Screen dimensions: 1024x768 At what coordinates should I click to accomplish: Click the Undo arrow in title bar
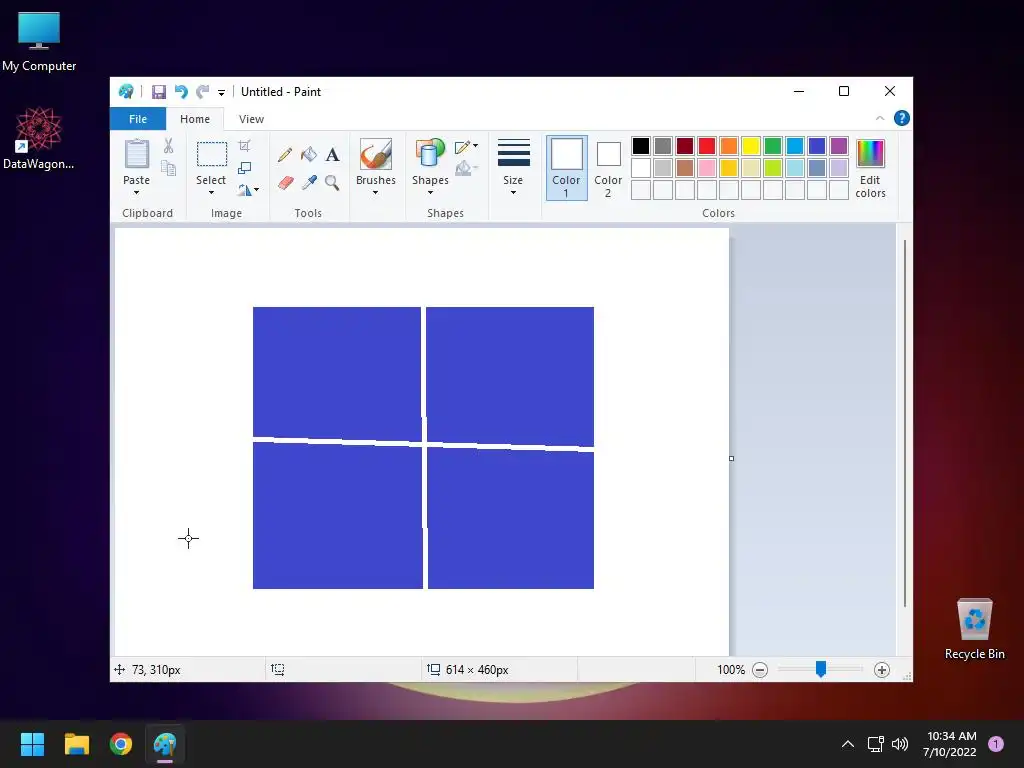tap(181, 92)
